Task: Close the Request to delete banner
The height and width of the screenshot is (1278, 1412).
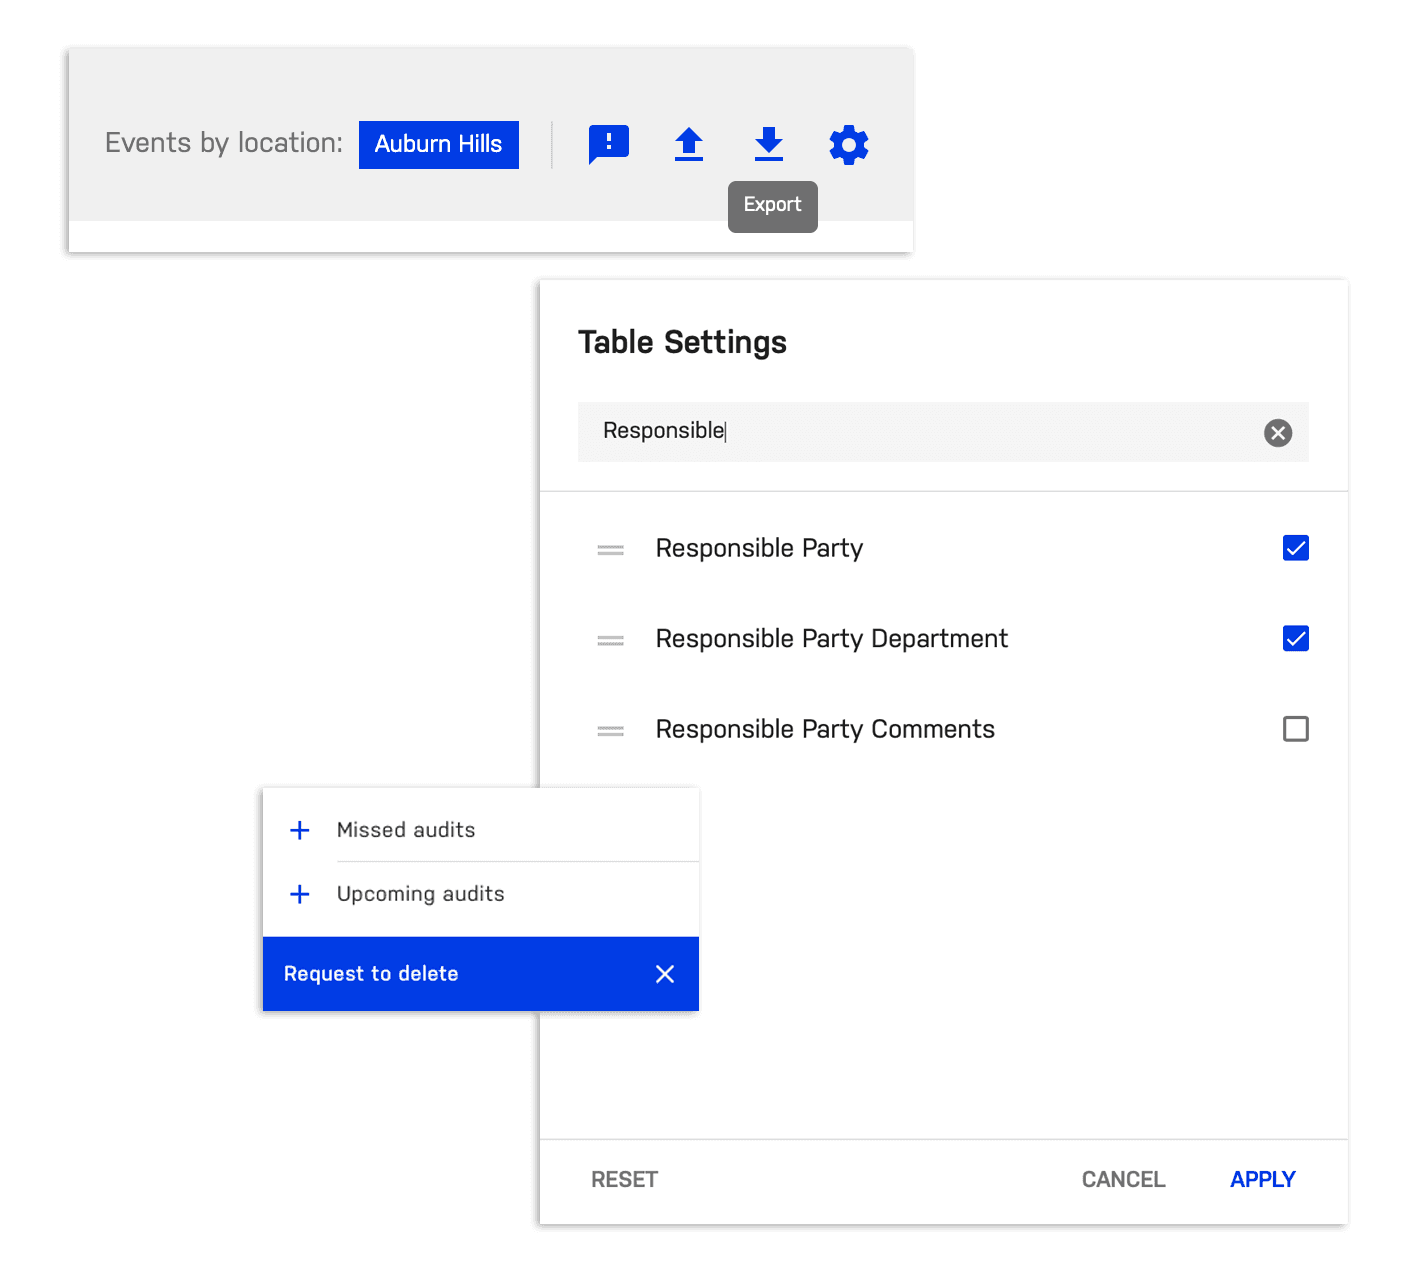Action: [x=664, y=974]
